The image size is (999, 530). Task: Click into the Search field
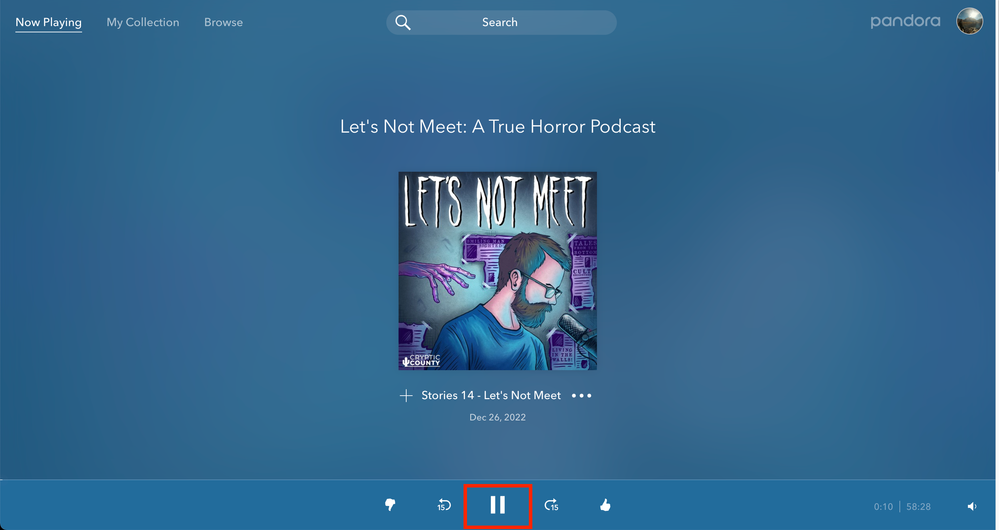(510, 23)
